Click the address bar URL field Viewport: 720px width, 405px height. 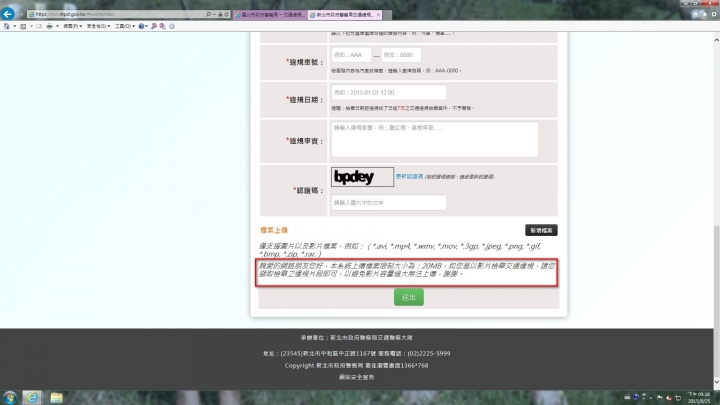(117, 15)
